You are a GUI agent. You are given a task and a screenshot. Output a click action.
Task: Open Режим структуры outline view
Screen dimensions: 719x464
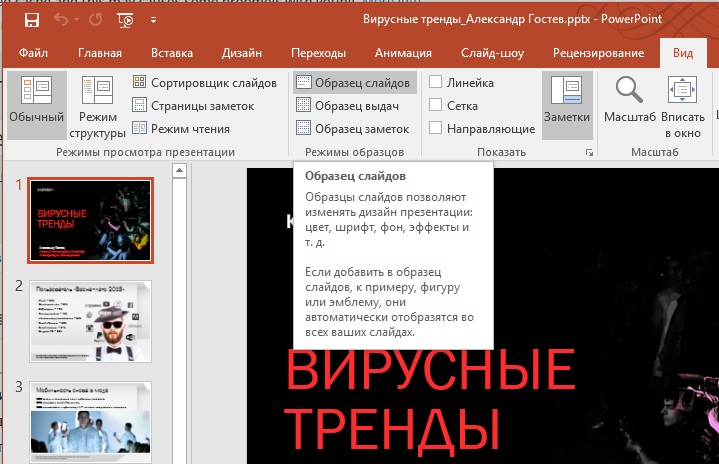(97, 110)
